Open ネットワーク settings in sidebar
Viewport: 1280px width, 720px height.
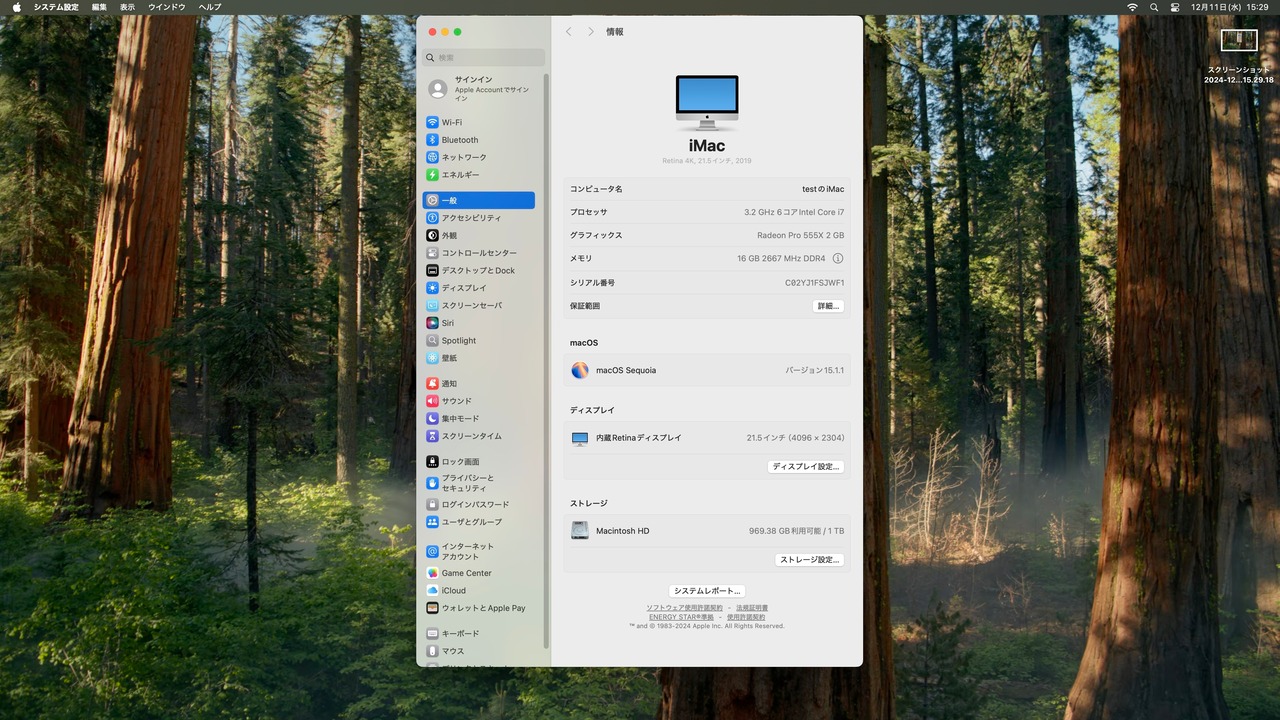pos(479,157)
